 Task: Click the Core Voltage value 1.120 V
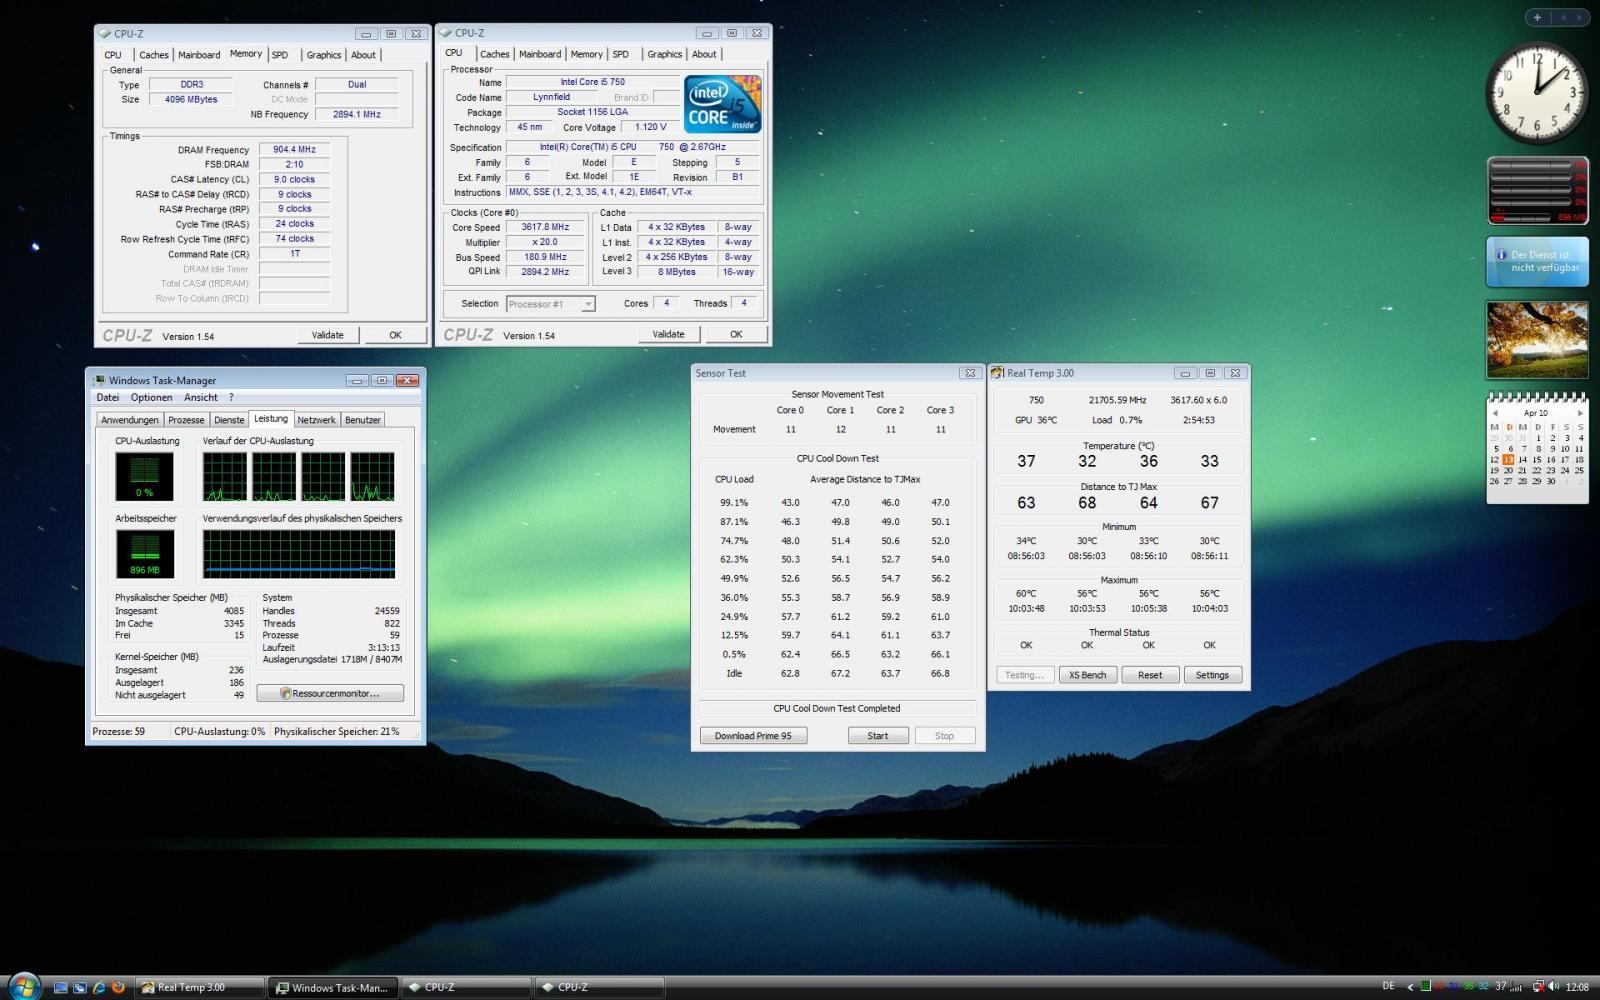click(650, 127)
